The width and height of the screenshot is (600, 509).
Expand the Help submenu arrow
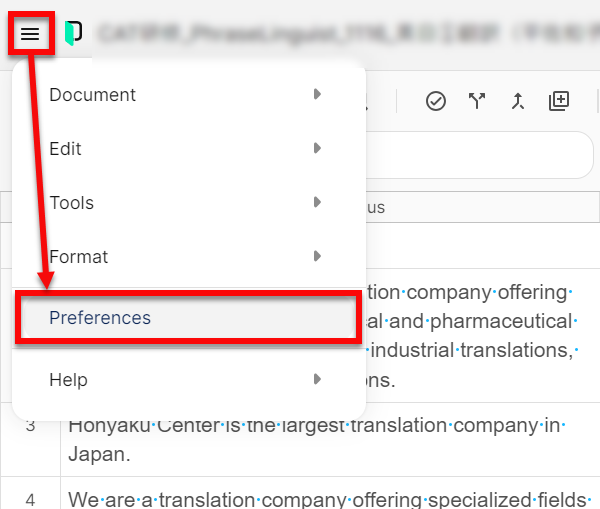click(x=317, y=380)
